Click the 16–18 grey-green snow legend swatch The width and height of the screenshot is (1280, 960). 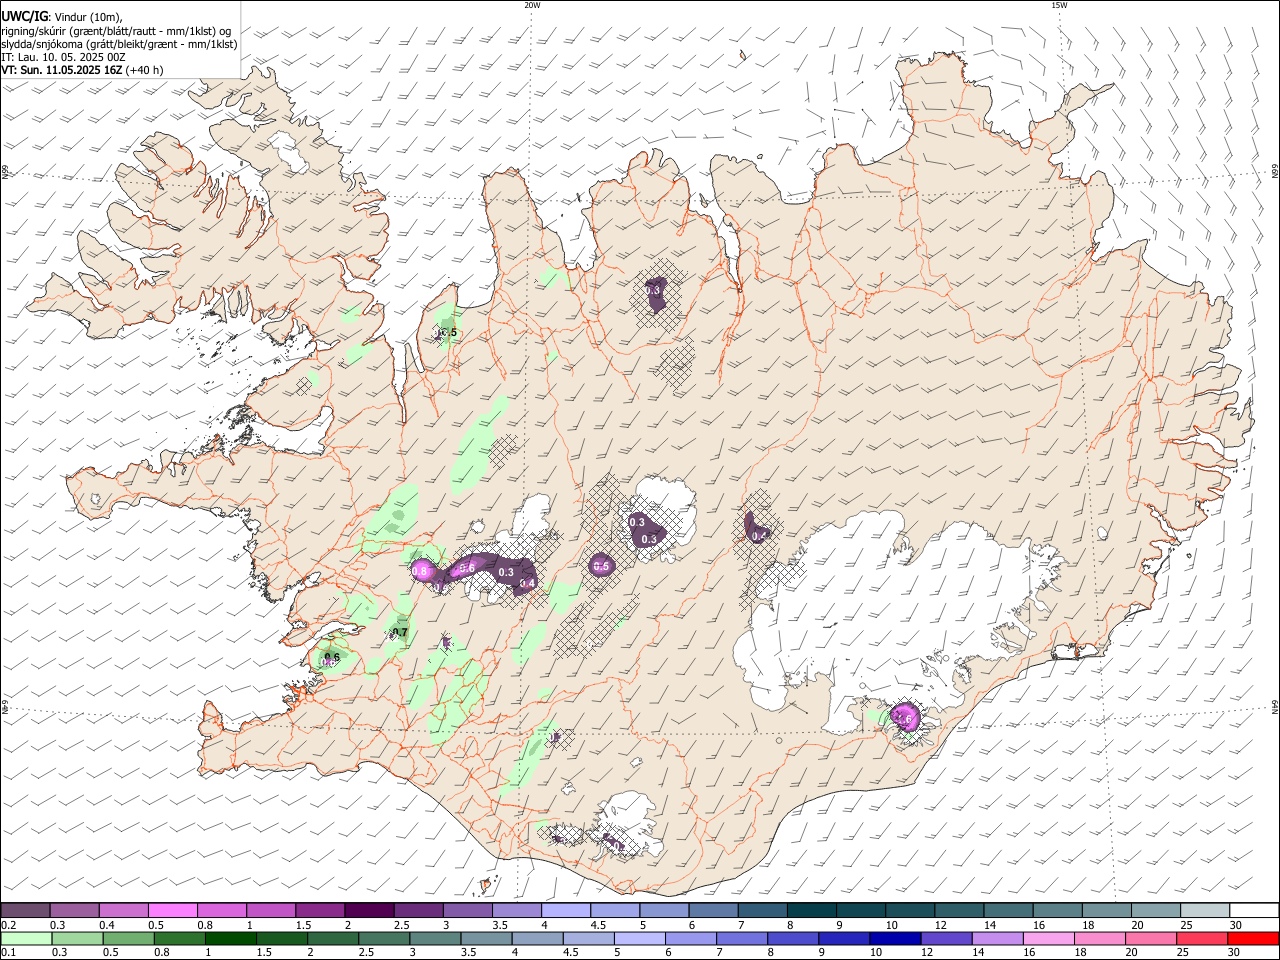click(x=1057, y=910)
